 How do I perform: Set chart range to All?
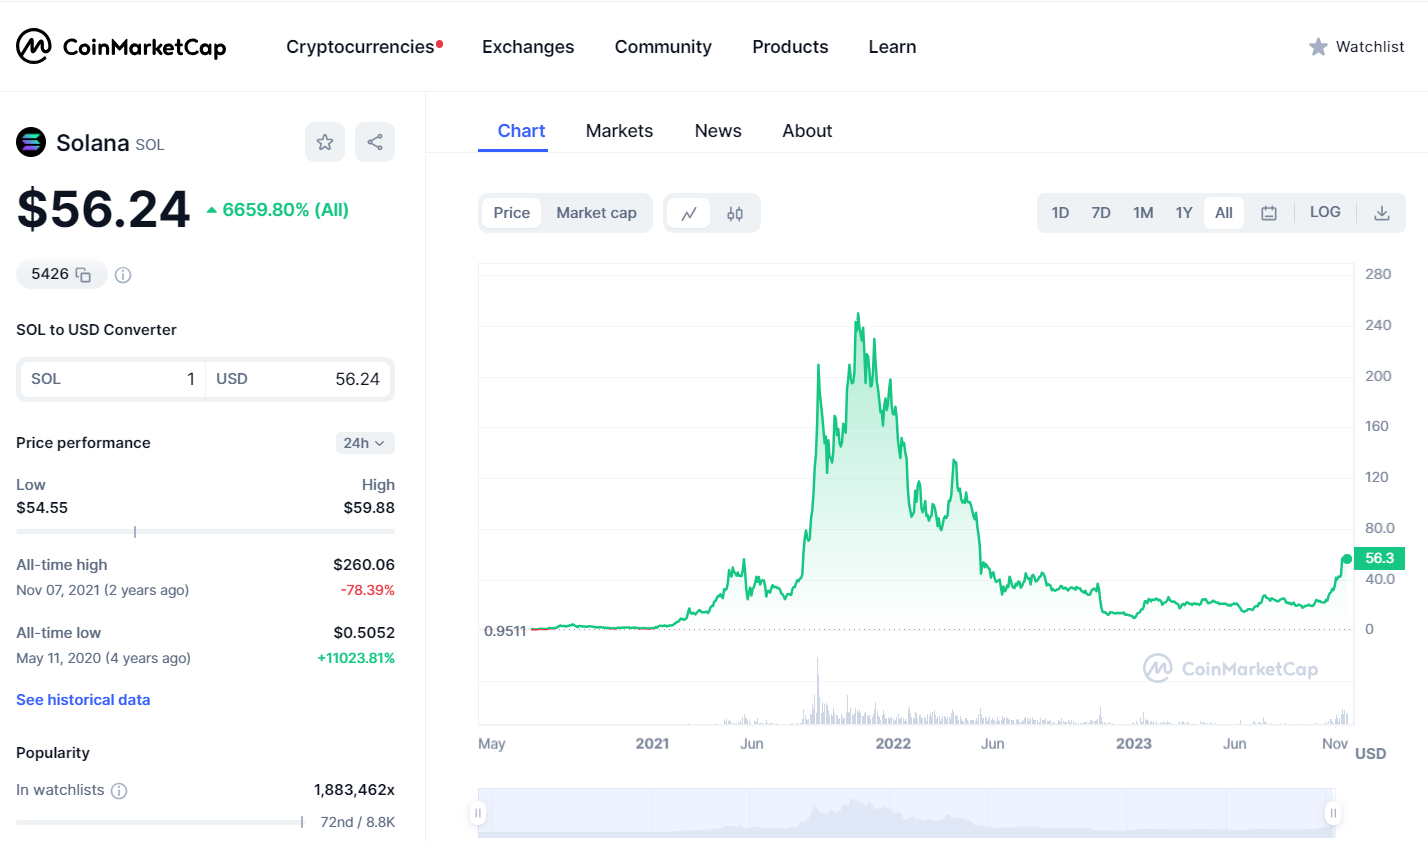[x=1224, y=213]
